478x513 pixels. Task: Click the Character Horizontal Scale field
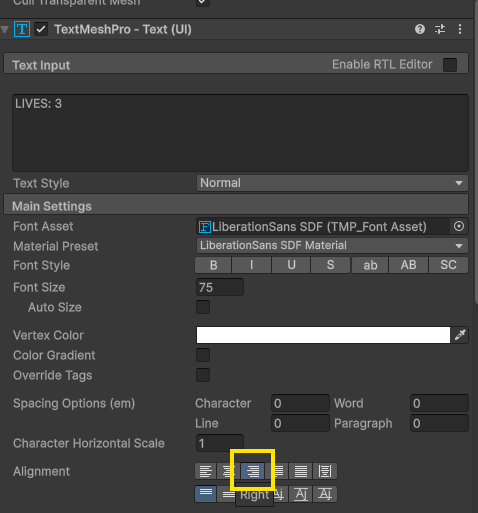click(x=220, y=443)
